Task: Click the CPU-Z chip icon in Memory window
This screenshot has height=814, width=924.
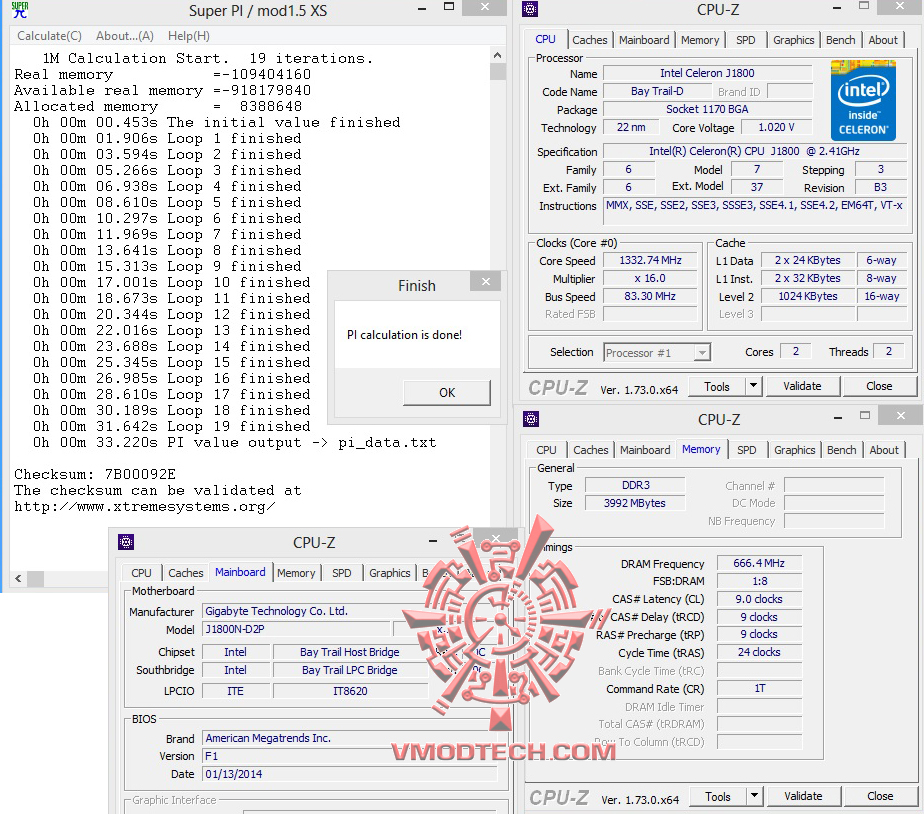Action: 531,419
